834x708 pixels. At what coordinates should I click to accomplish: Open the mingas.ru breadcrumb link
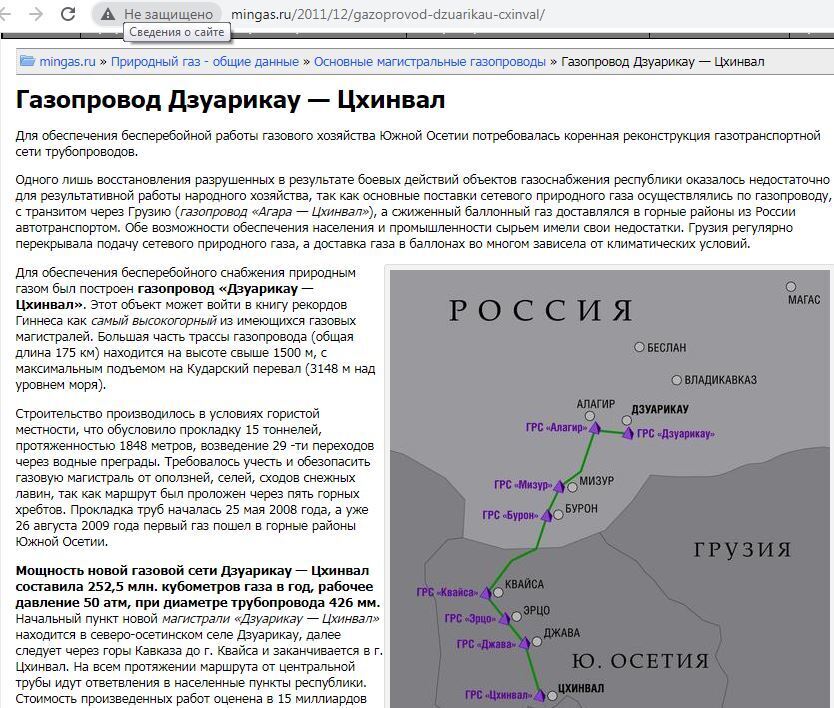(68, 62)
